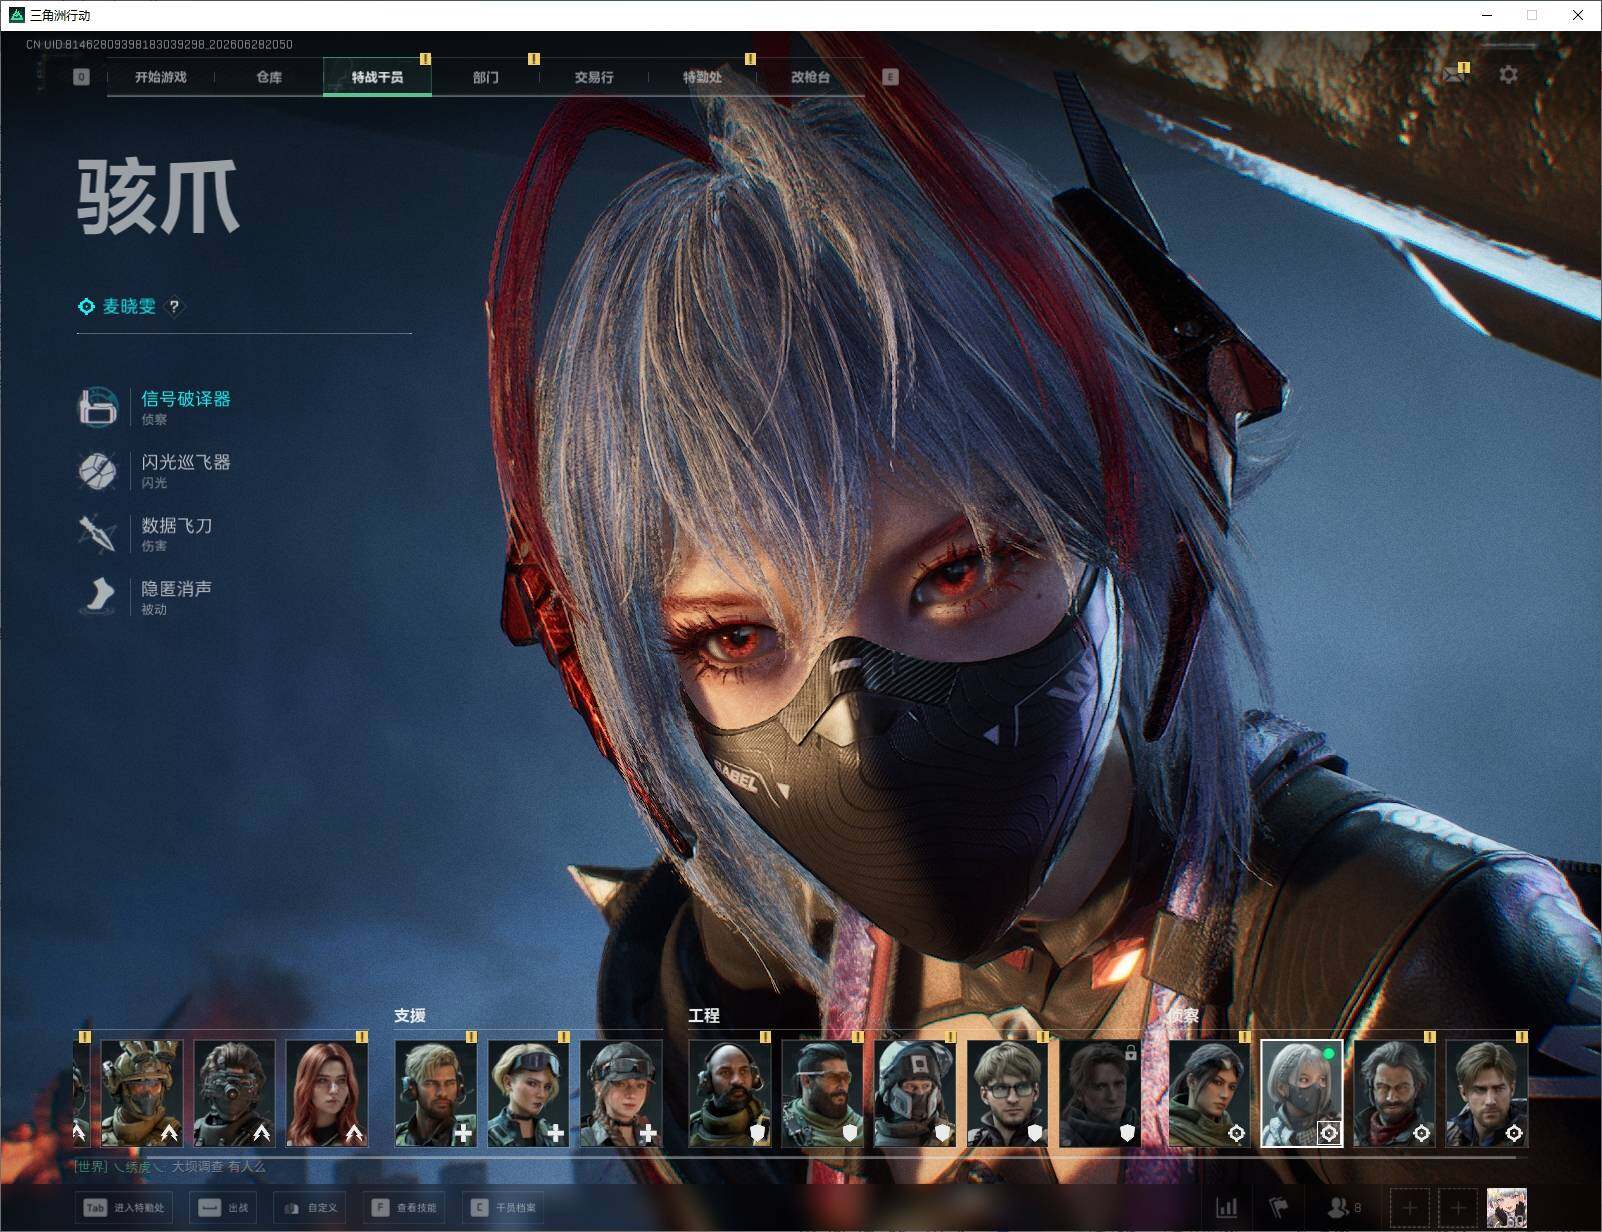Screen dimensions: 1602x1232
Task: Click the question mark next to 麦晓雯
Action: [174, 307]
